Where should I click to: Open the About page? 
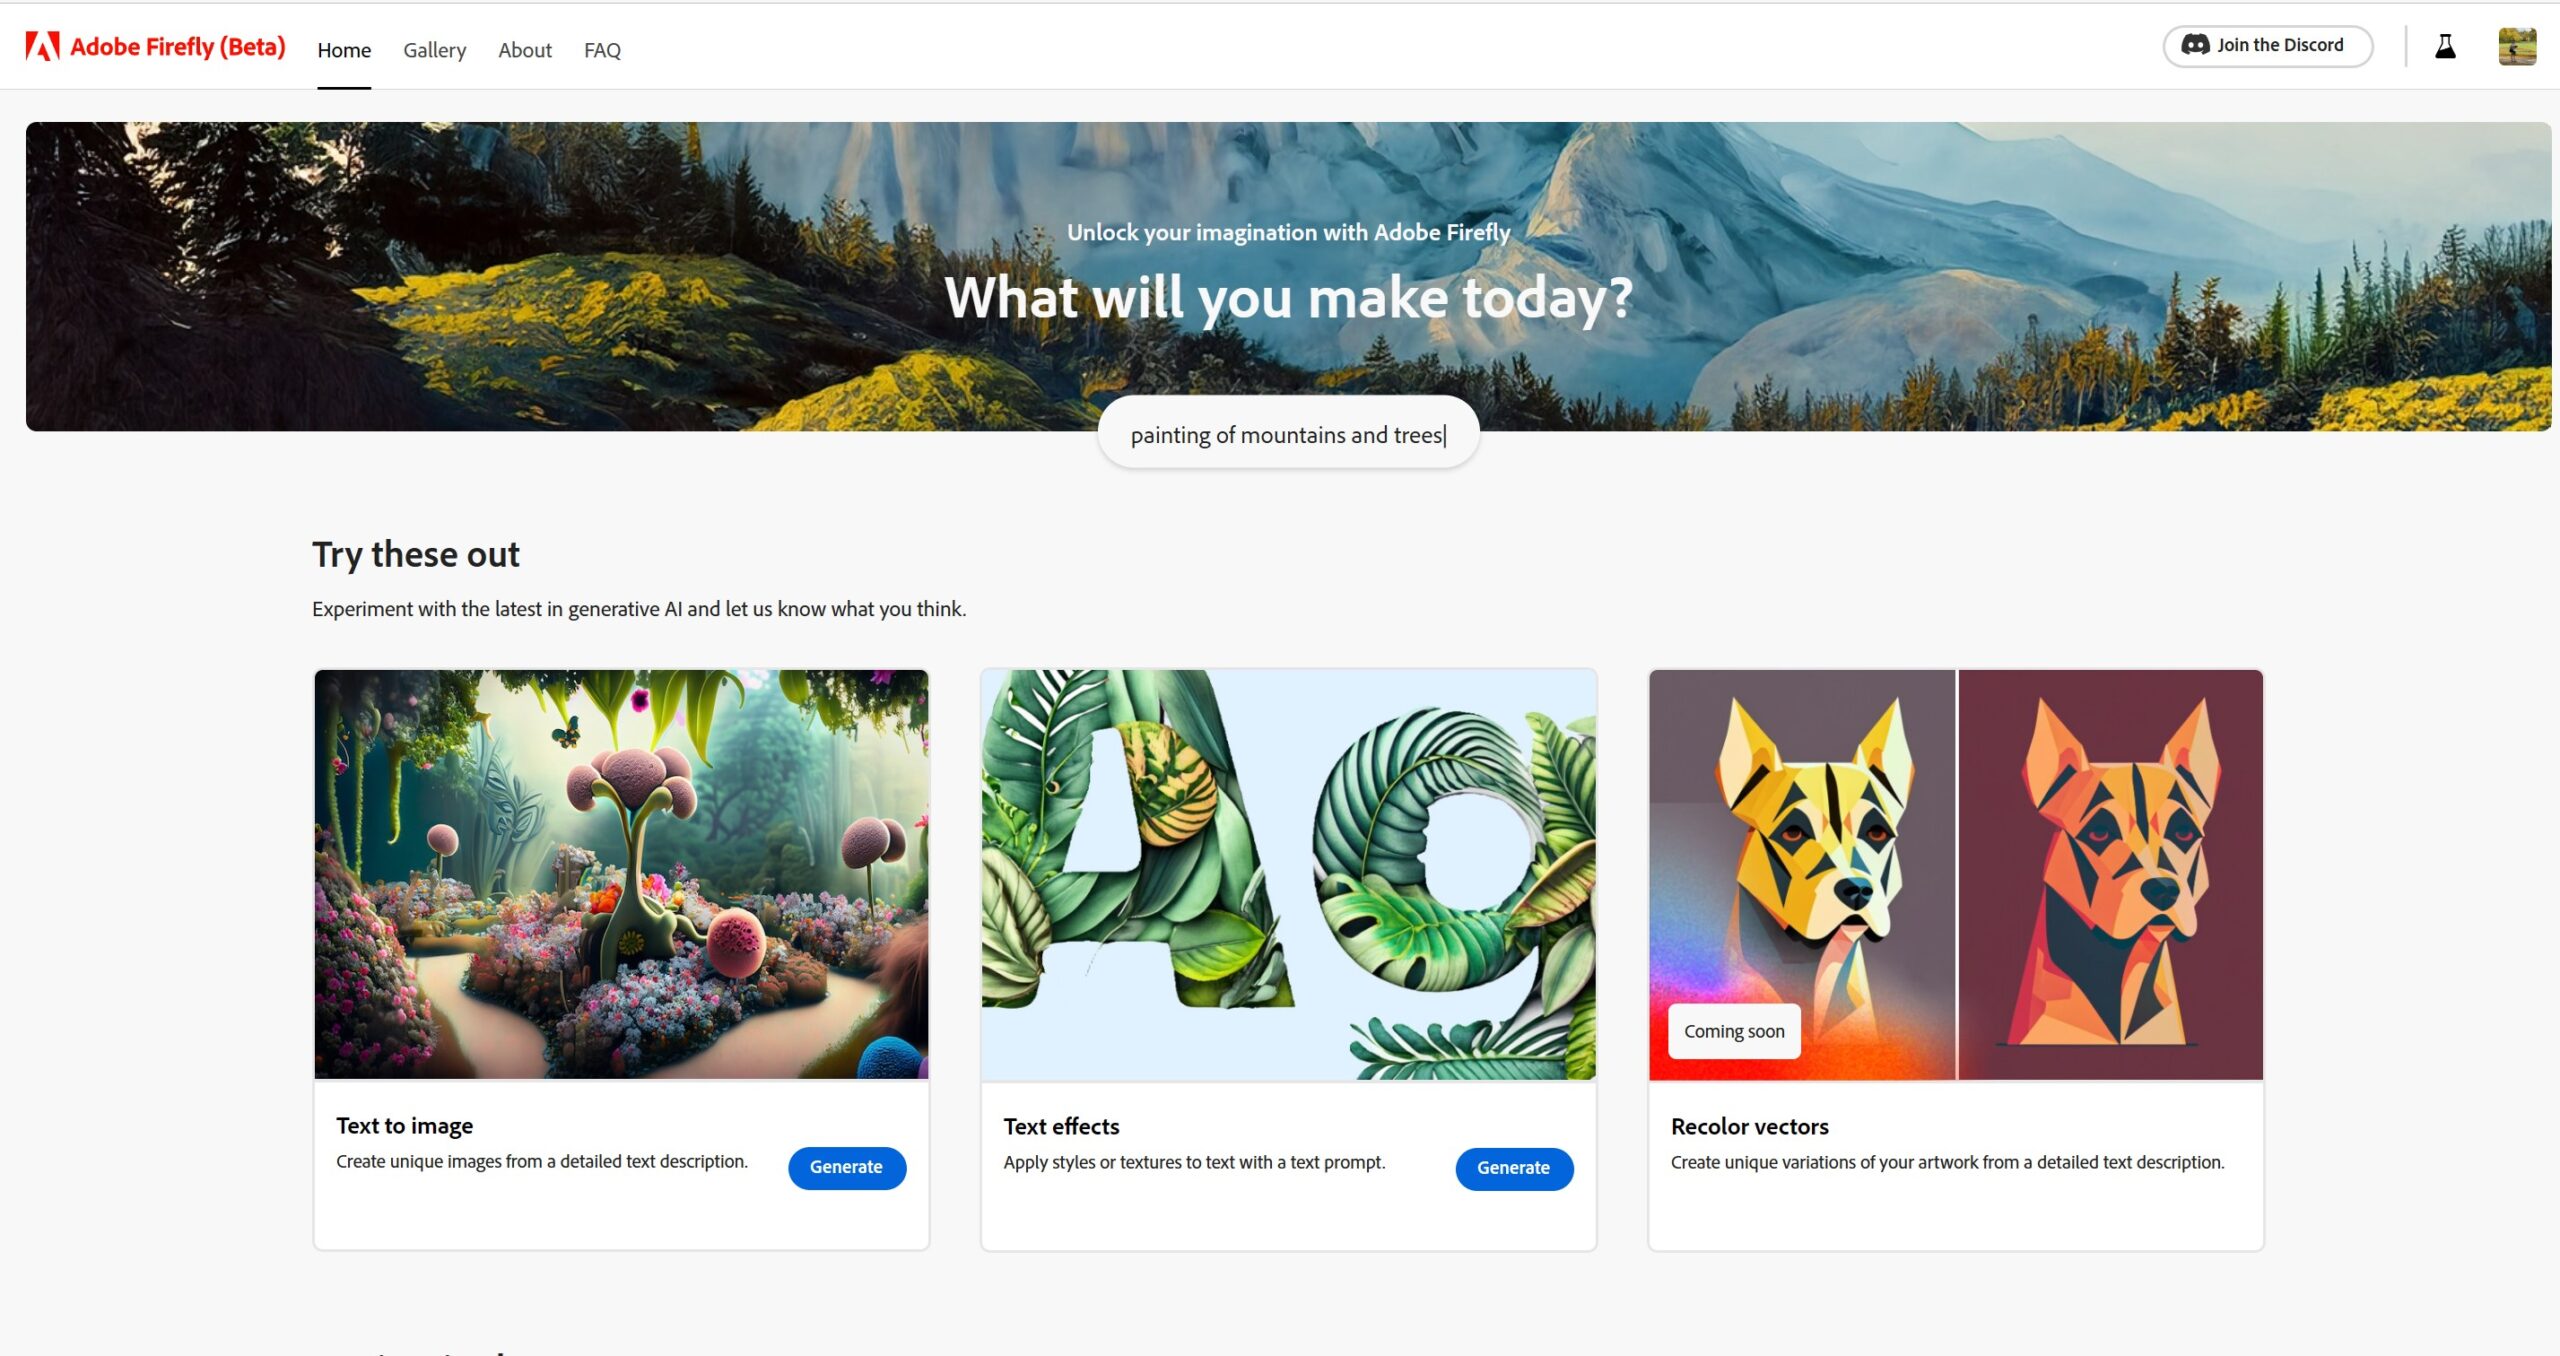click(525, 50)
